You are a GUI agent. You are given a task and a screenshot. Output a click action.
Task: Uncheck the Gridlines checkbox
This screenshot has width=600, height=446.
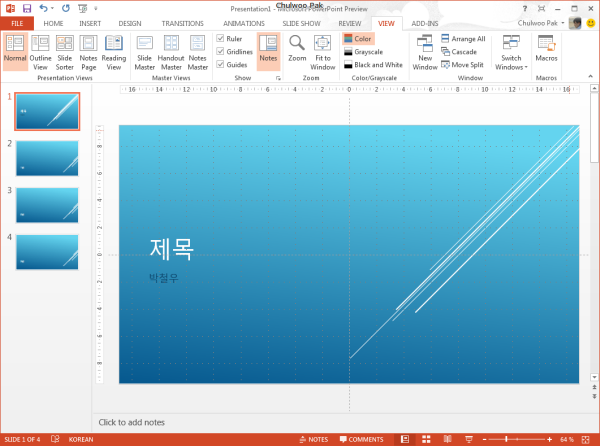220,51
